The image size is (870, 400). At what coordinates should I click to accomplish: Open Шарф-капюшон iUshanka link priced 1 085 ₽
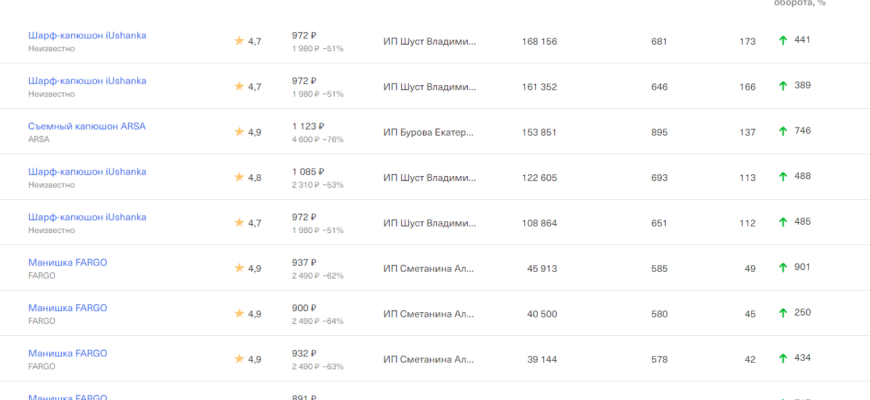click(87, 171)
